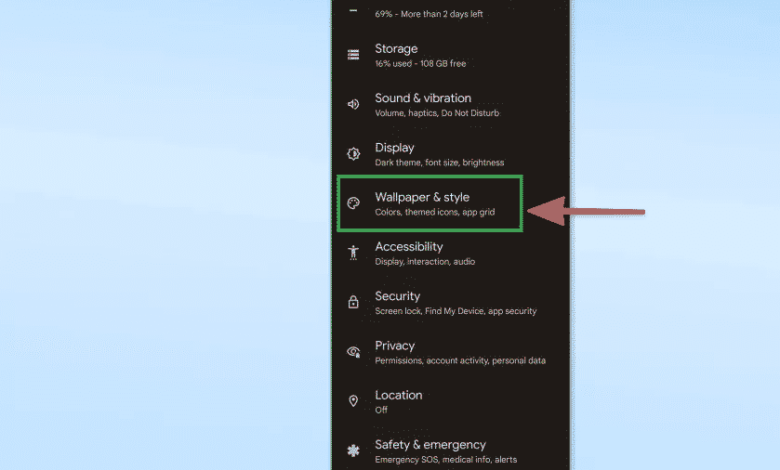Open the Safety & emergency title
This screenshot has width=780, height=470.
(430, 445)
